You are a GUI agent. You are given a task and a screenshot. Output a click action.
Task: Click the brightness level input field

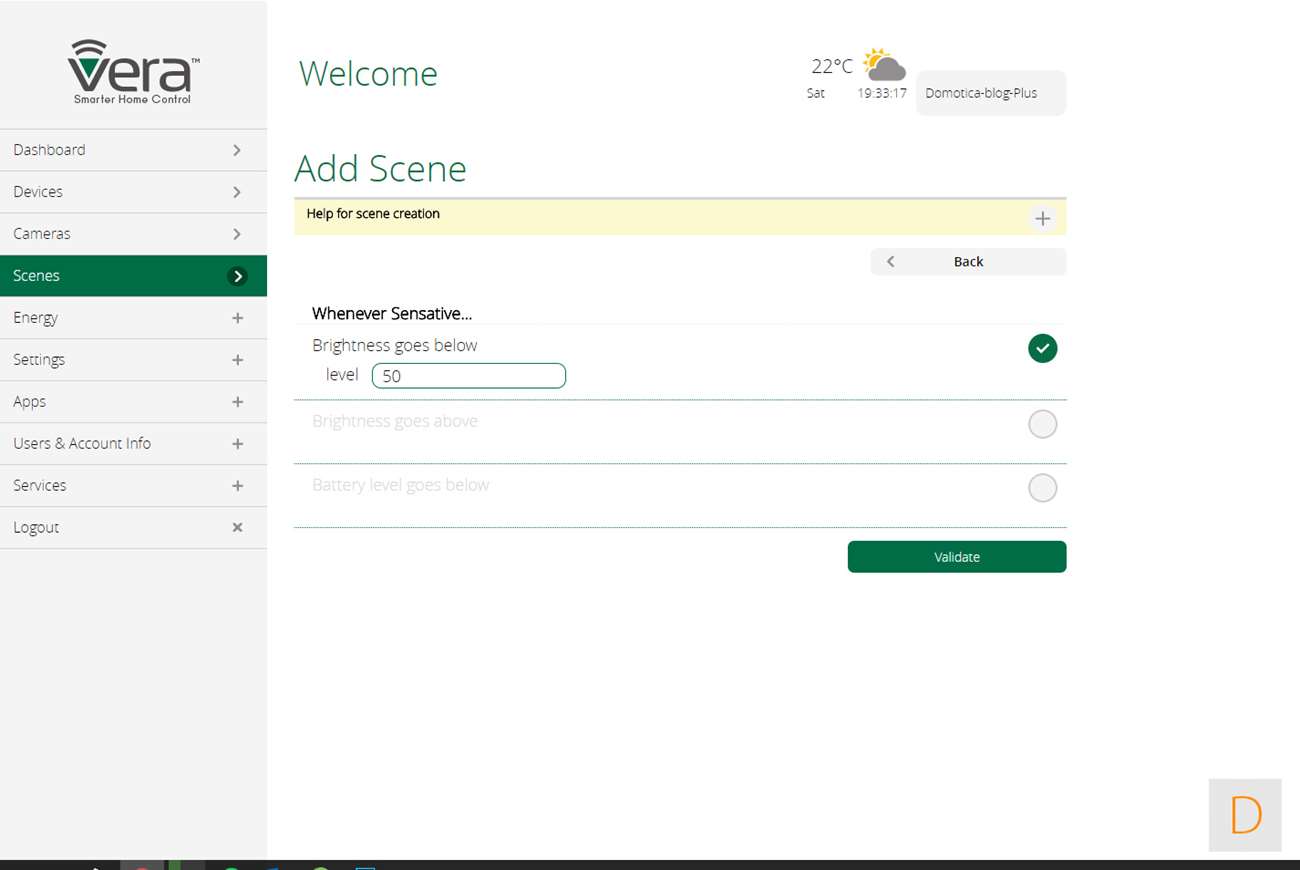pos(468,376)
